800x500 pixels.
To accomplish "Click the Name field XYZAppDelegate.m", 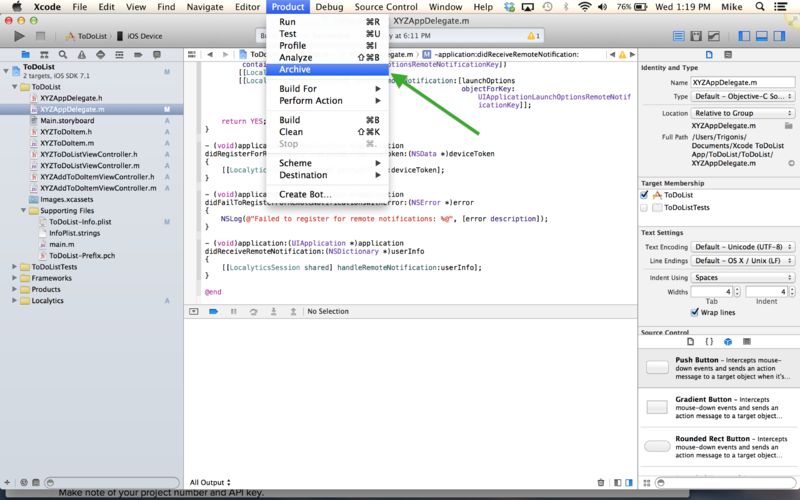I will [743, 82].
